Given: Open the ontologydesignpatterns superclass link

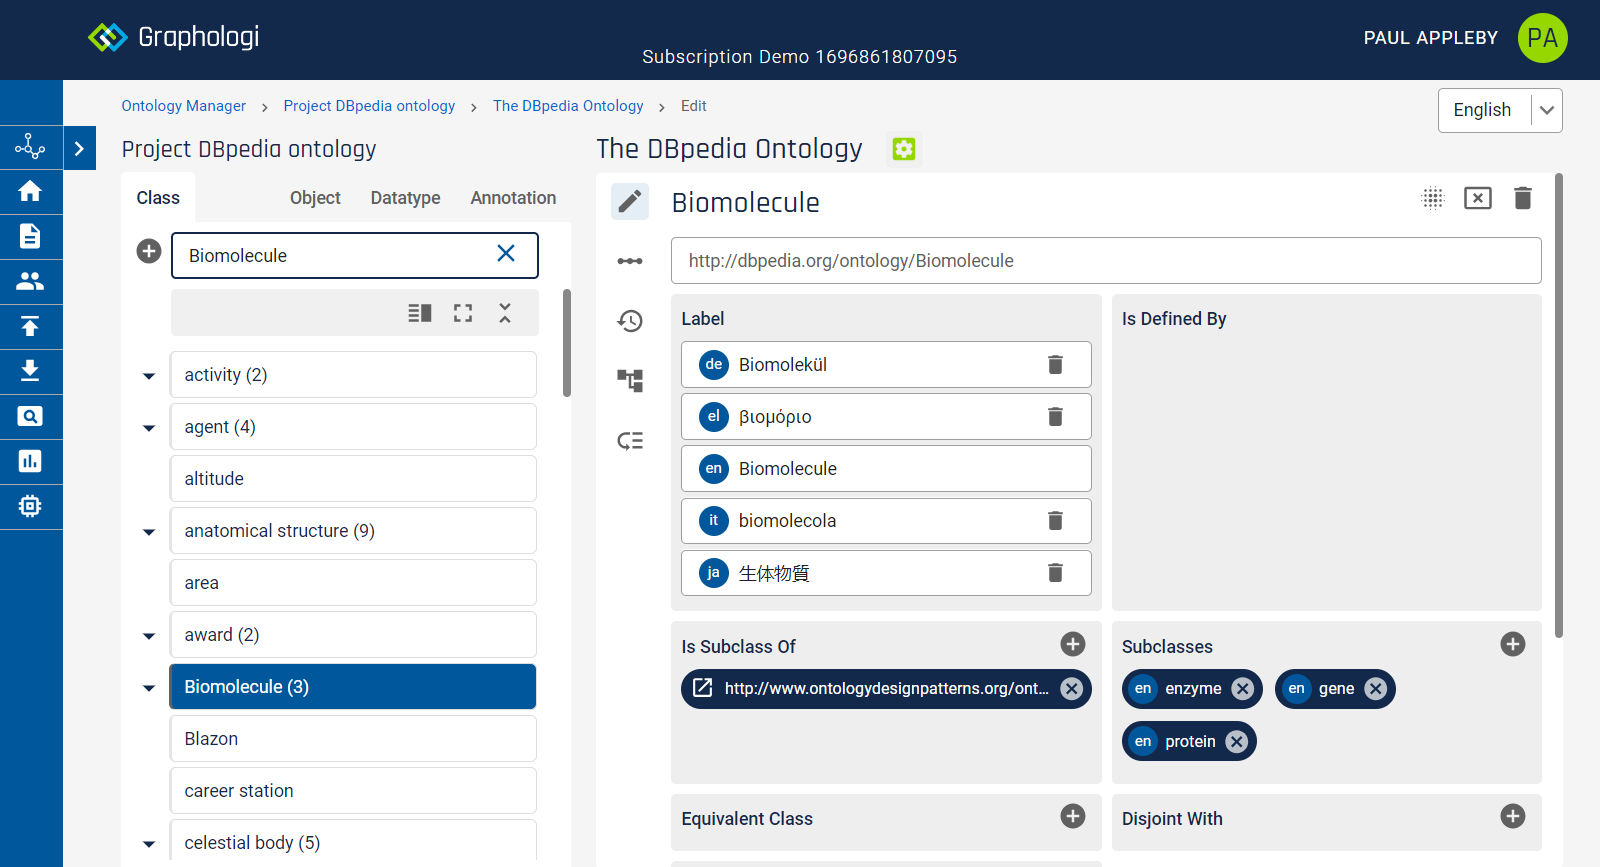Looking at the screenshot, I should 703,688.
